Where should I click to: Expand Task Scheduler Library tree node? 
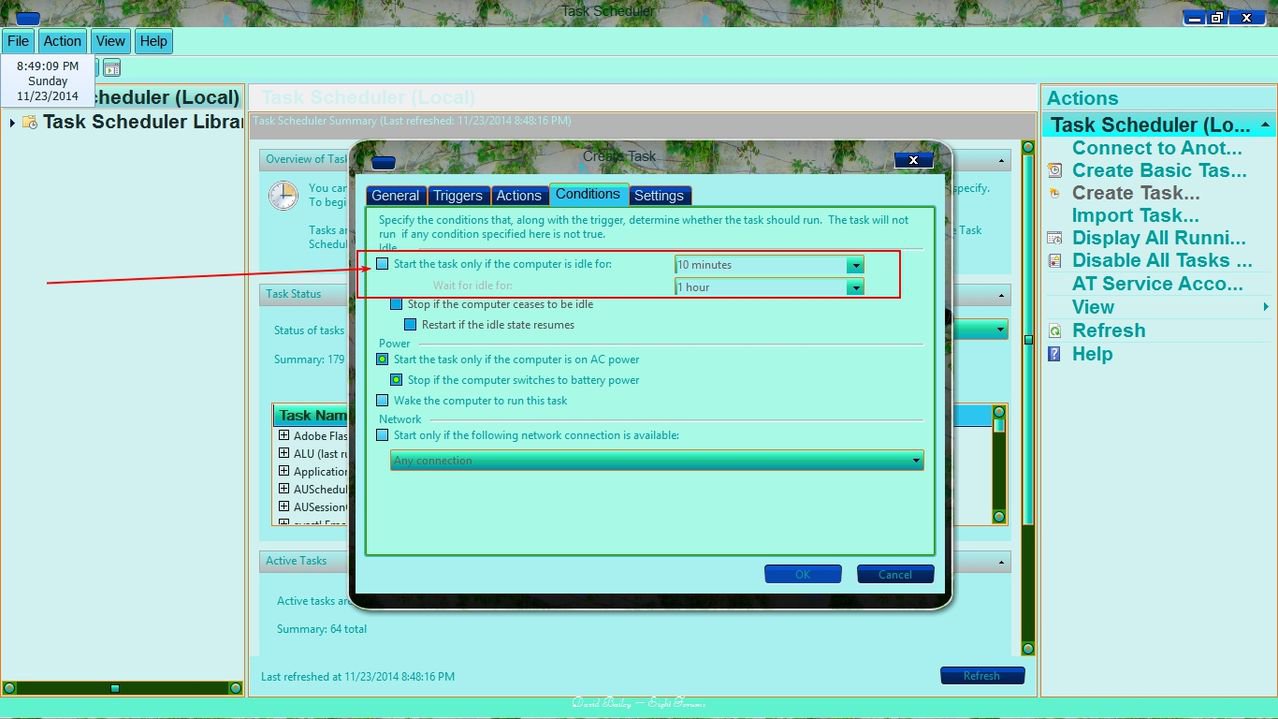click(x=12, y=123)
